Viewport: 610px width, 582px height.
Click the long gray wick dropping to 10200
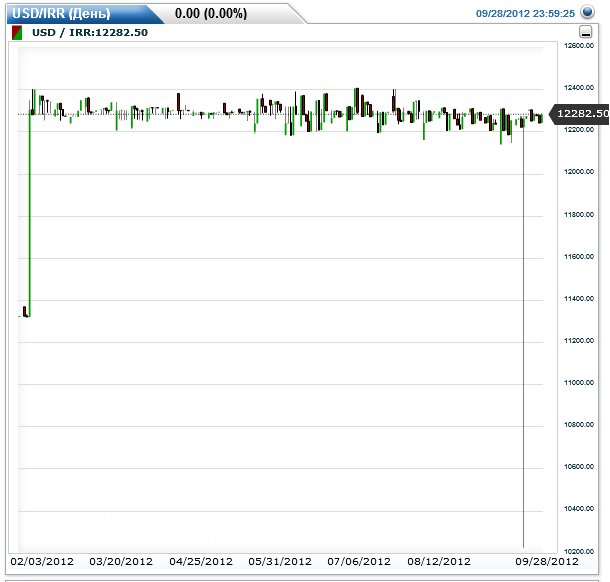point(523,335)
